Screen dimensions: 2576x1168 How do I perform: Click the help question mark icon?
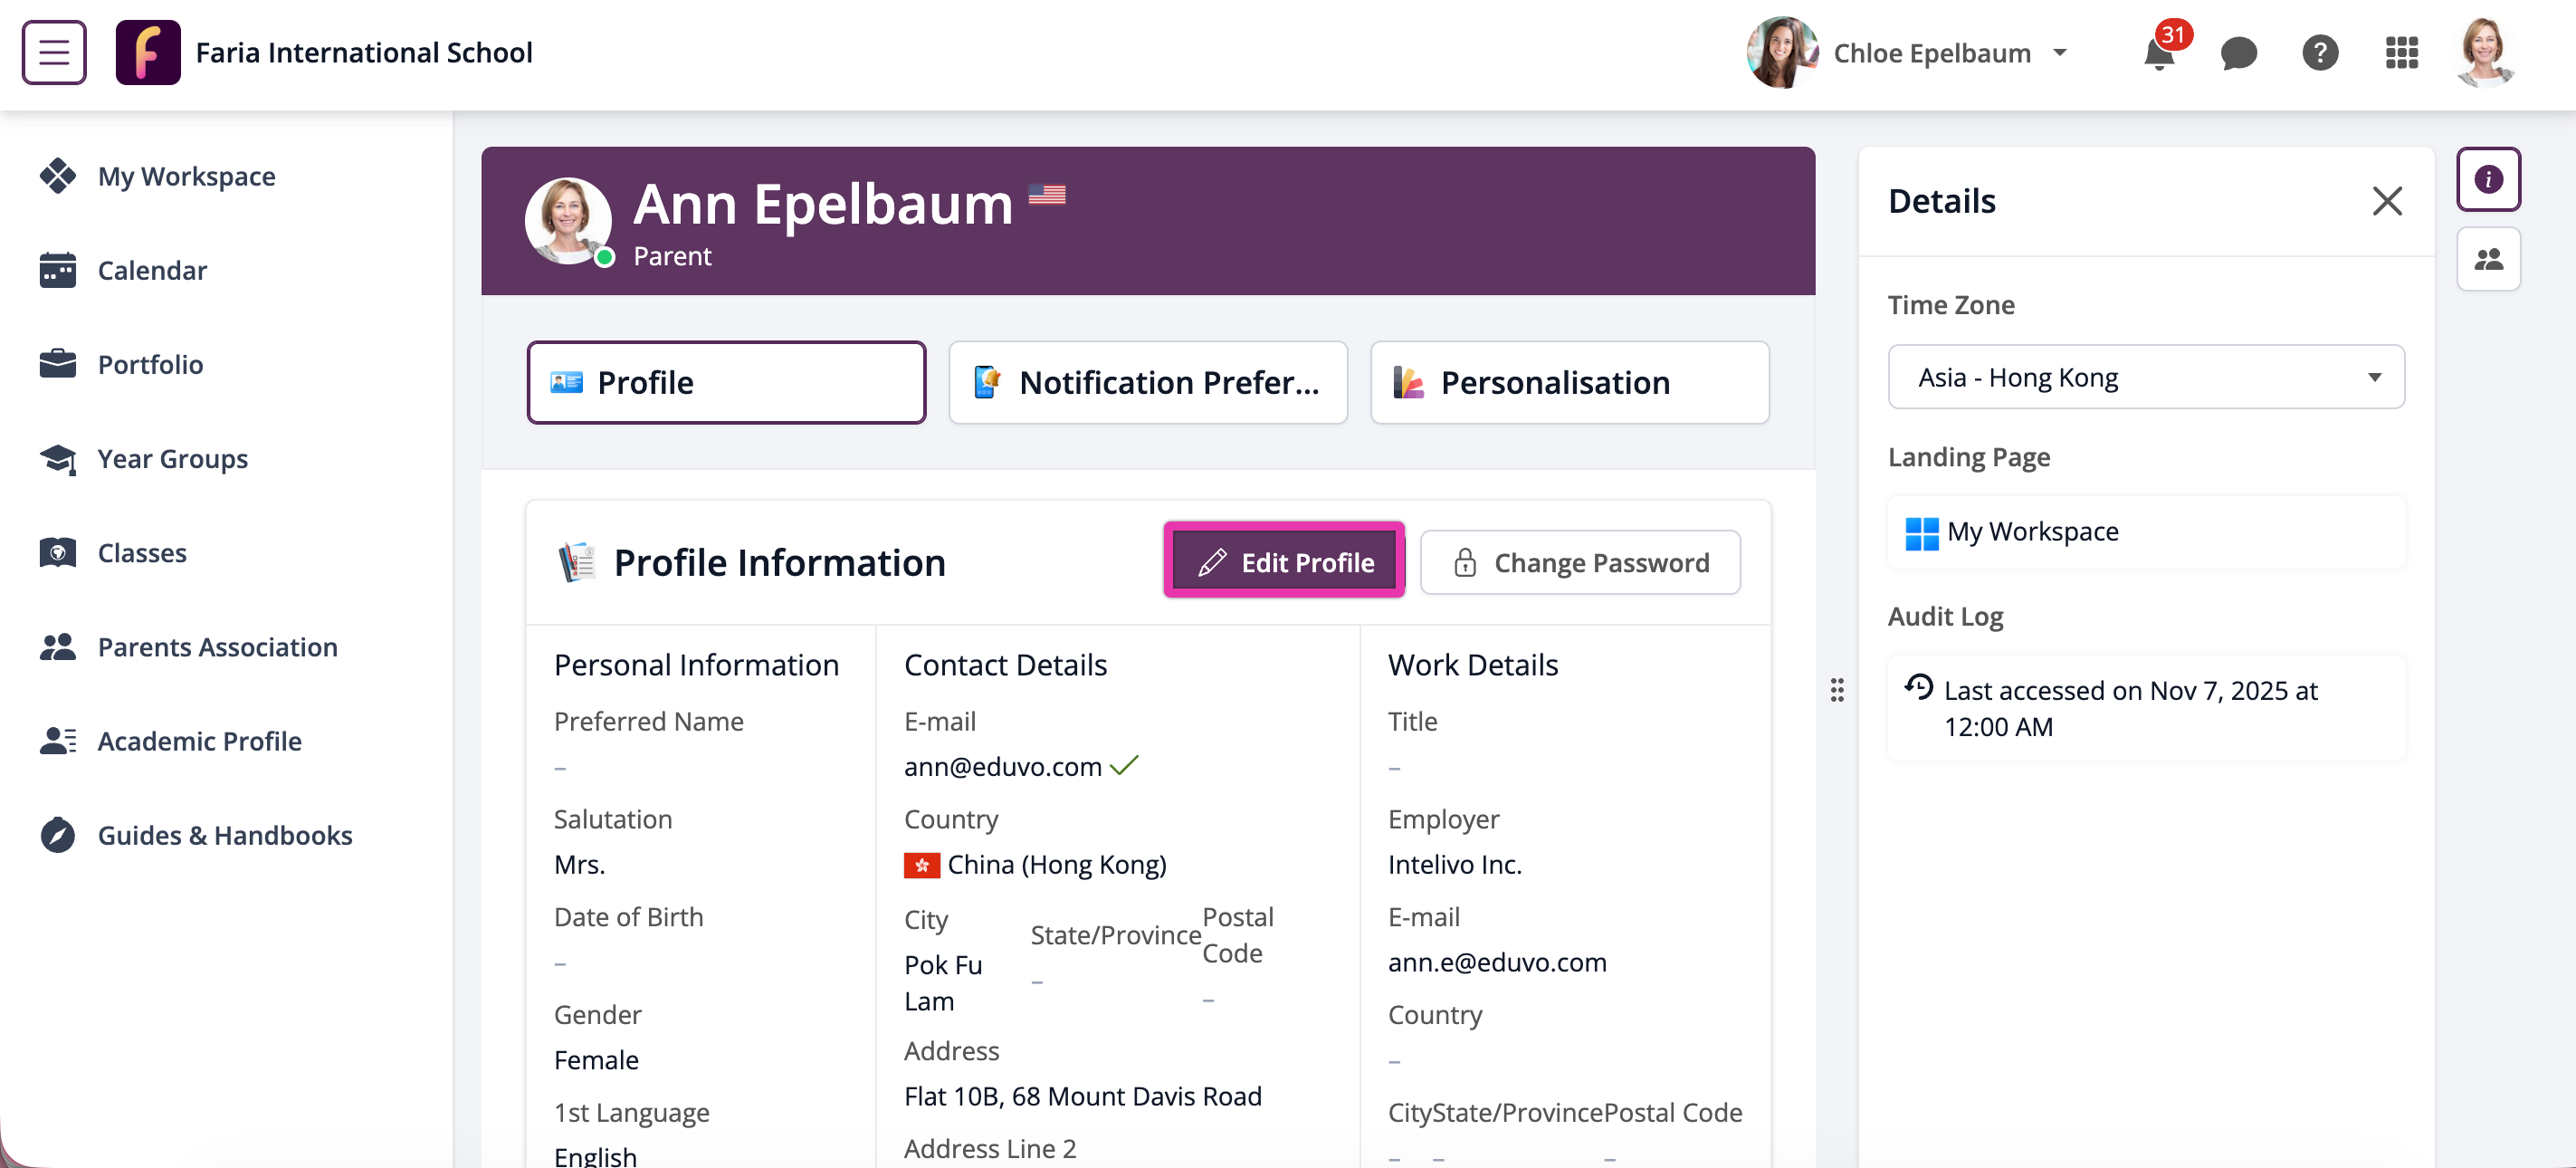pos(2319,53)
